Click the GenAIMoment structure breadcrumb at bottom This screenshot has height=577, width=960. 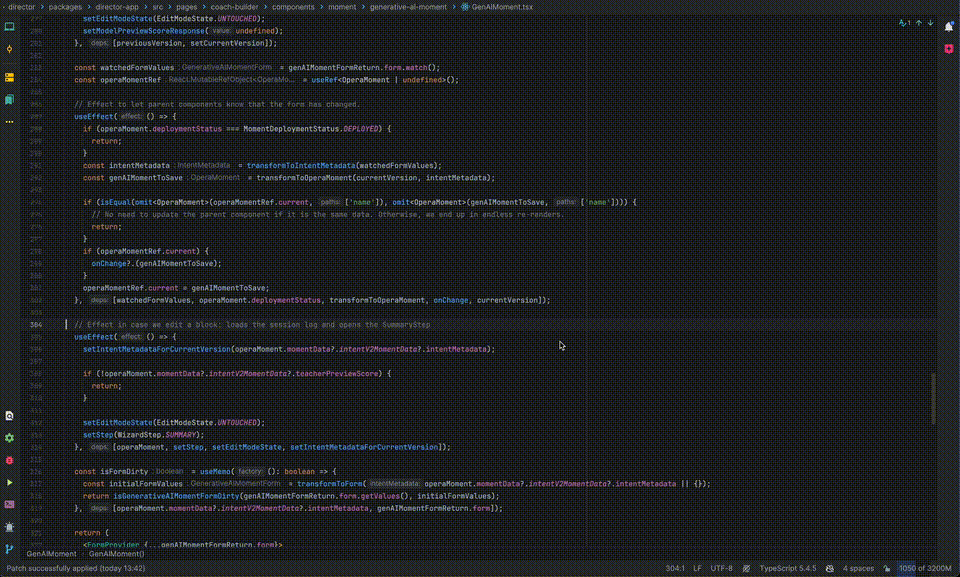(x=51, y=554)
